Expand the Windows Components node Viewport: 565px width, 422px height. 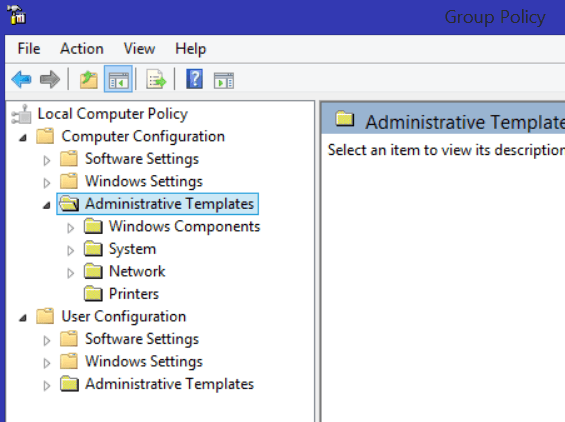(71, 228)
